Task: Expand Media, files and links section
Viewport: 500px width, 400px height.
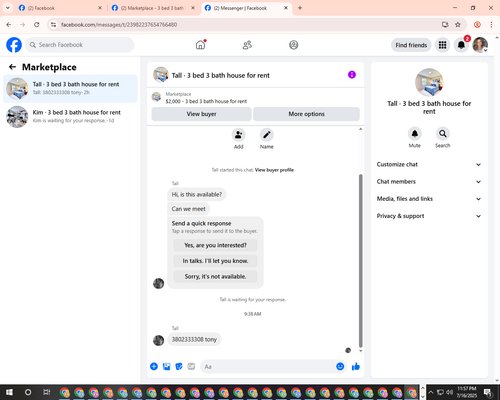Action: point(429,199)
